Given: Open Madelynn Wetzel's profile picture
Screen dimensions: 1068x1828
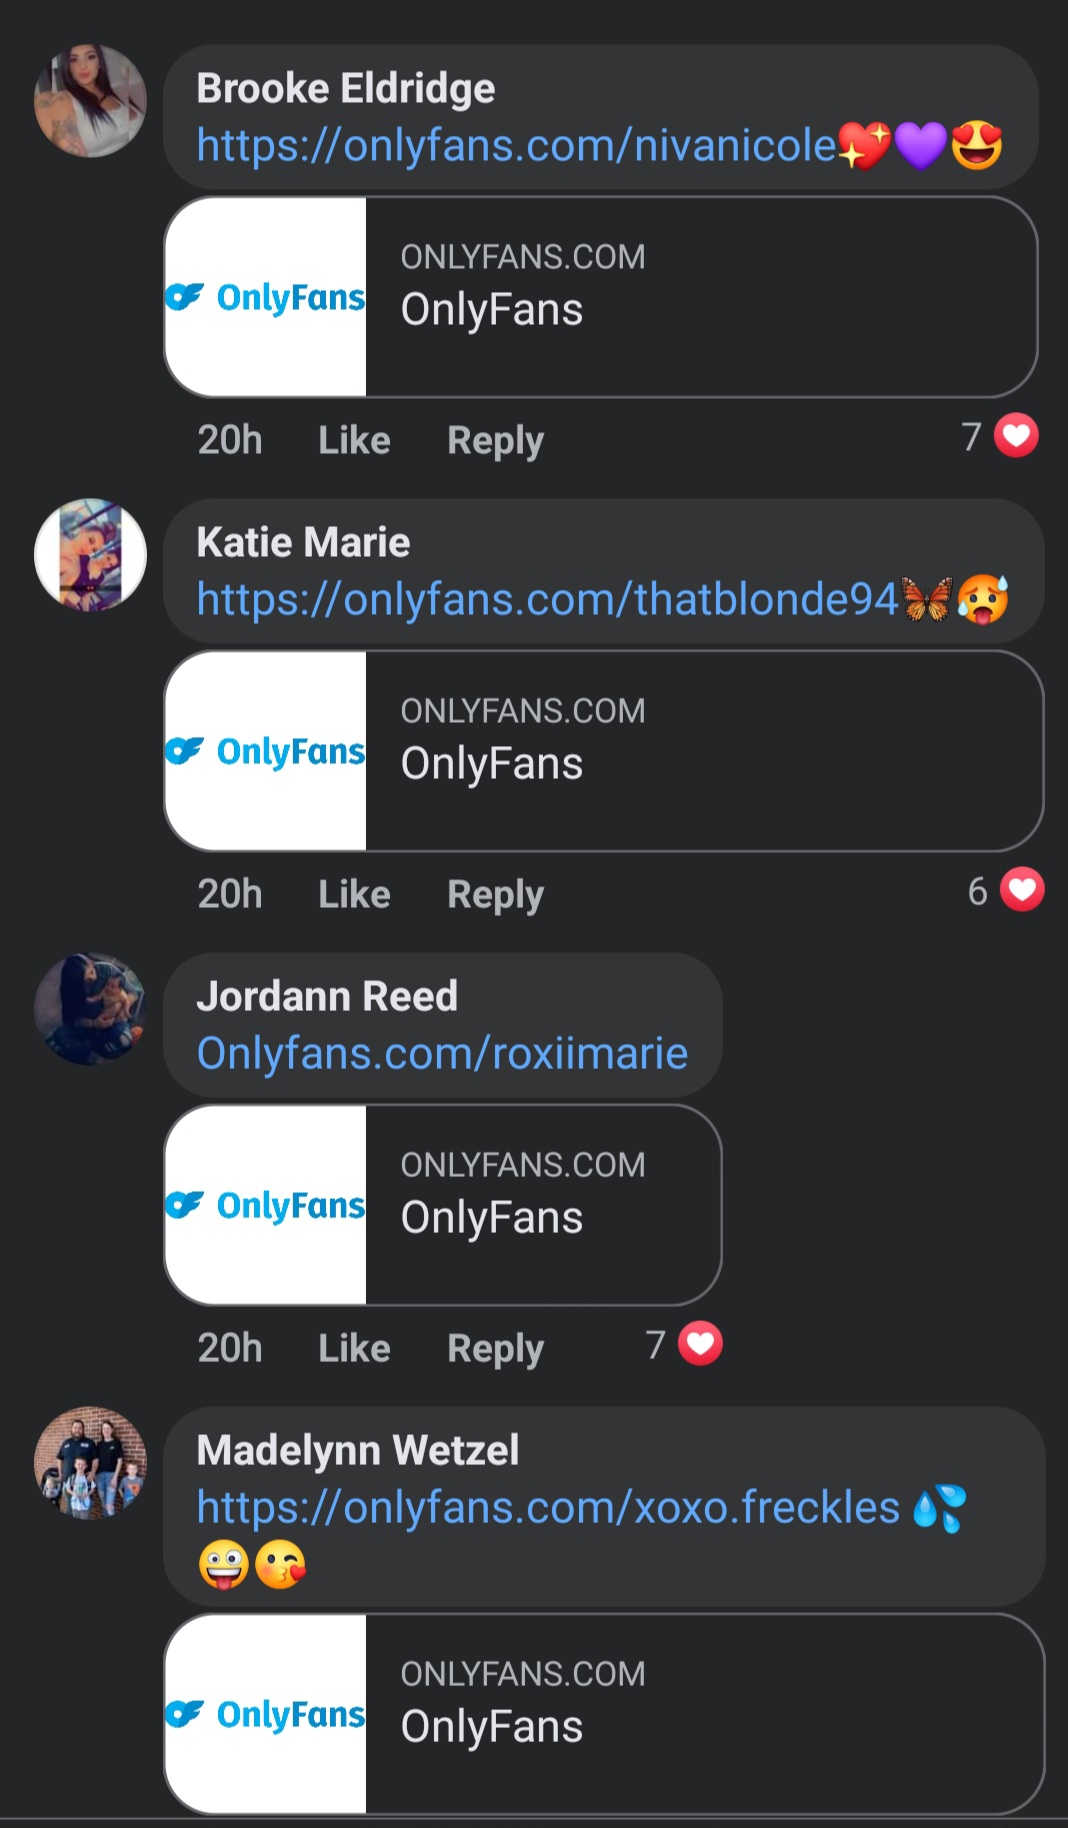Looking at the screenshot, I should [90, 1463].
